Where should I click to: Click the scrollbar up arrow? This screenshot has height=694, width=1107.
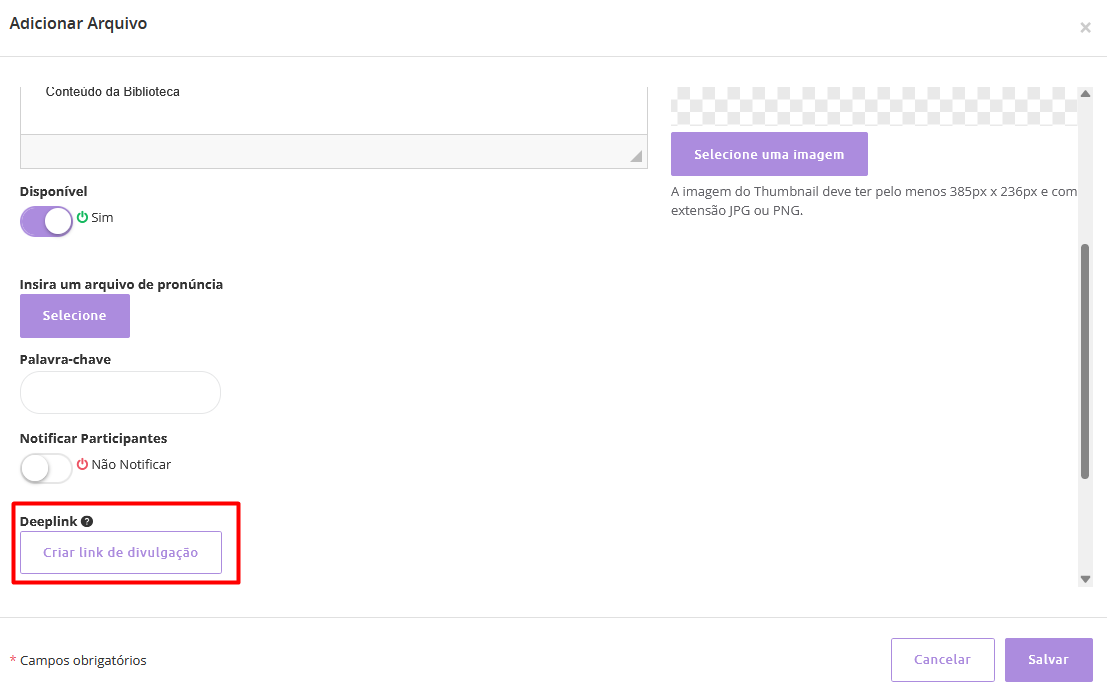pyautogui.click(x=1085, y=94)
